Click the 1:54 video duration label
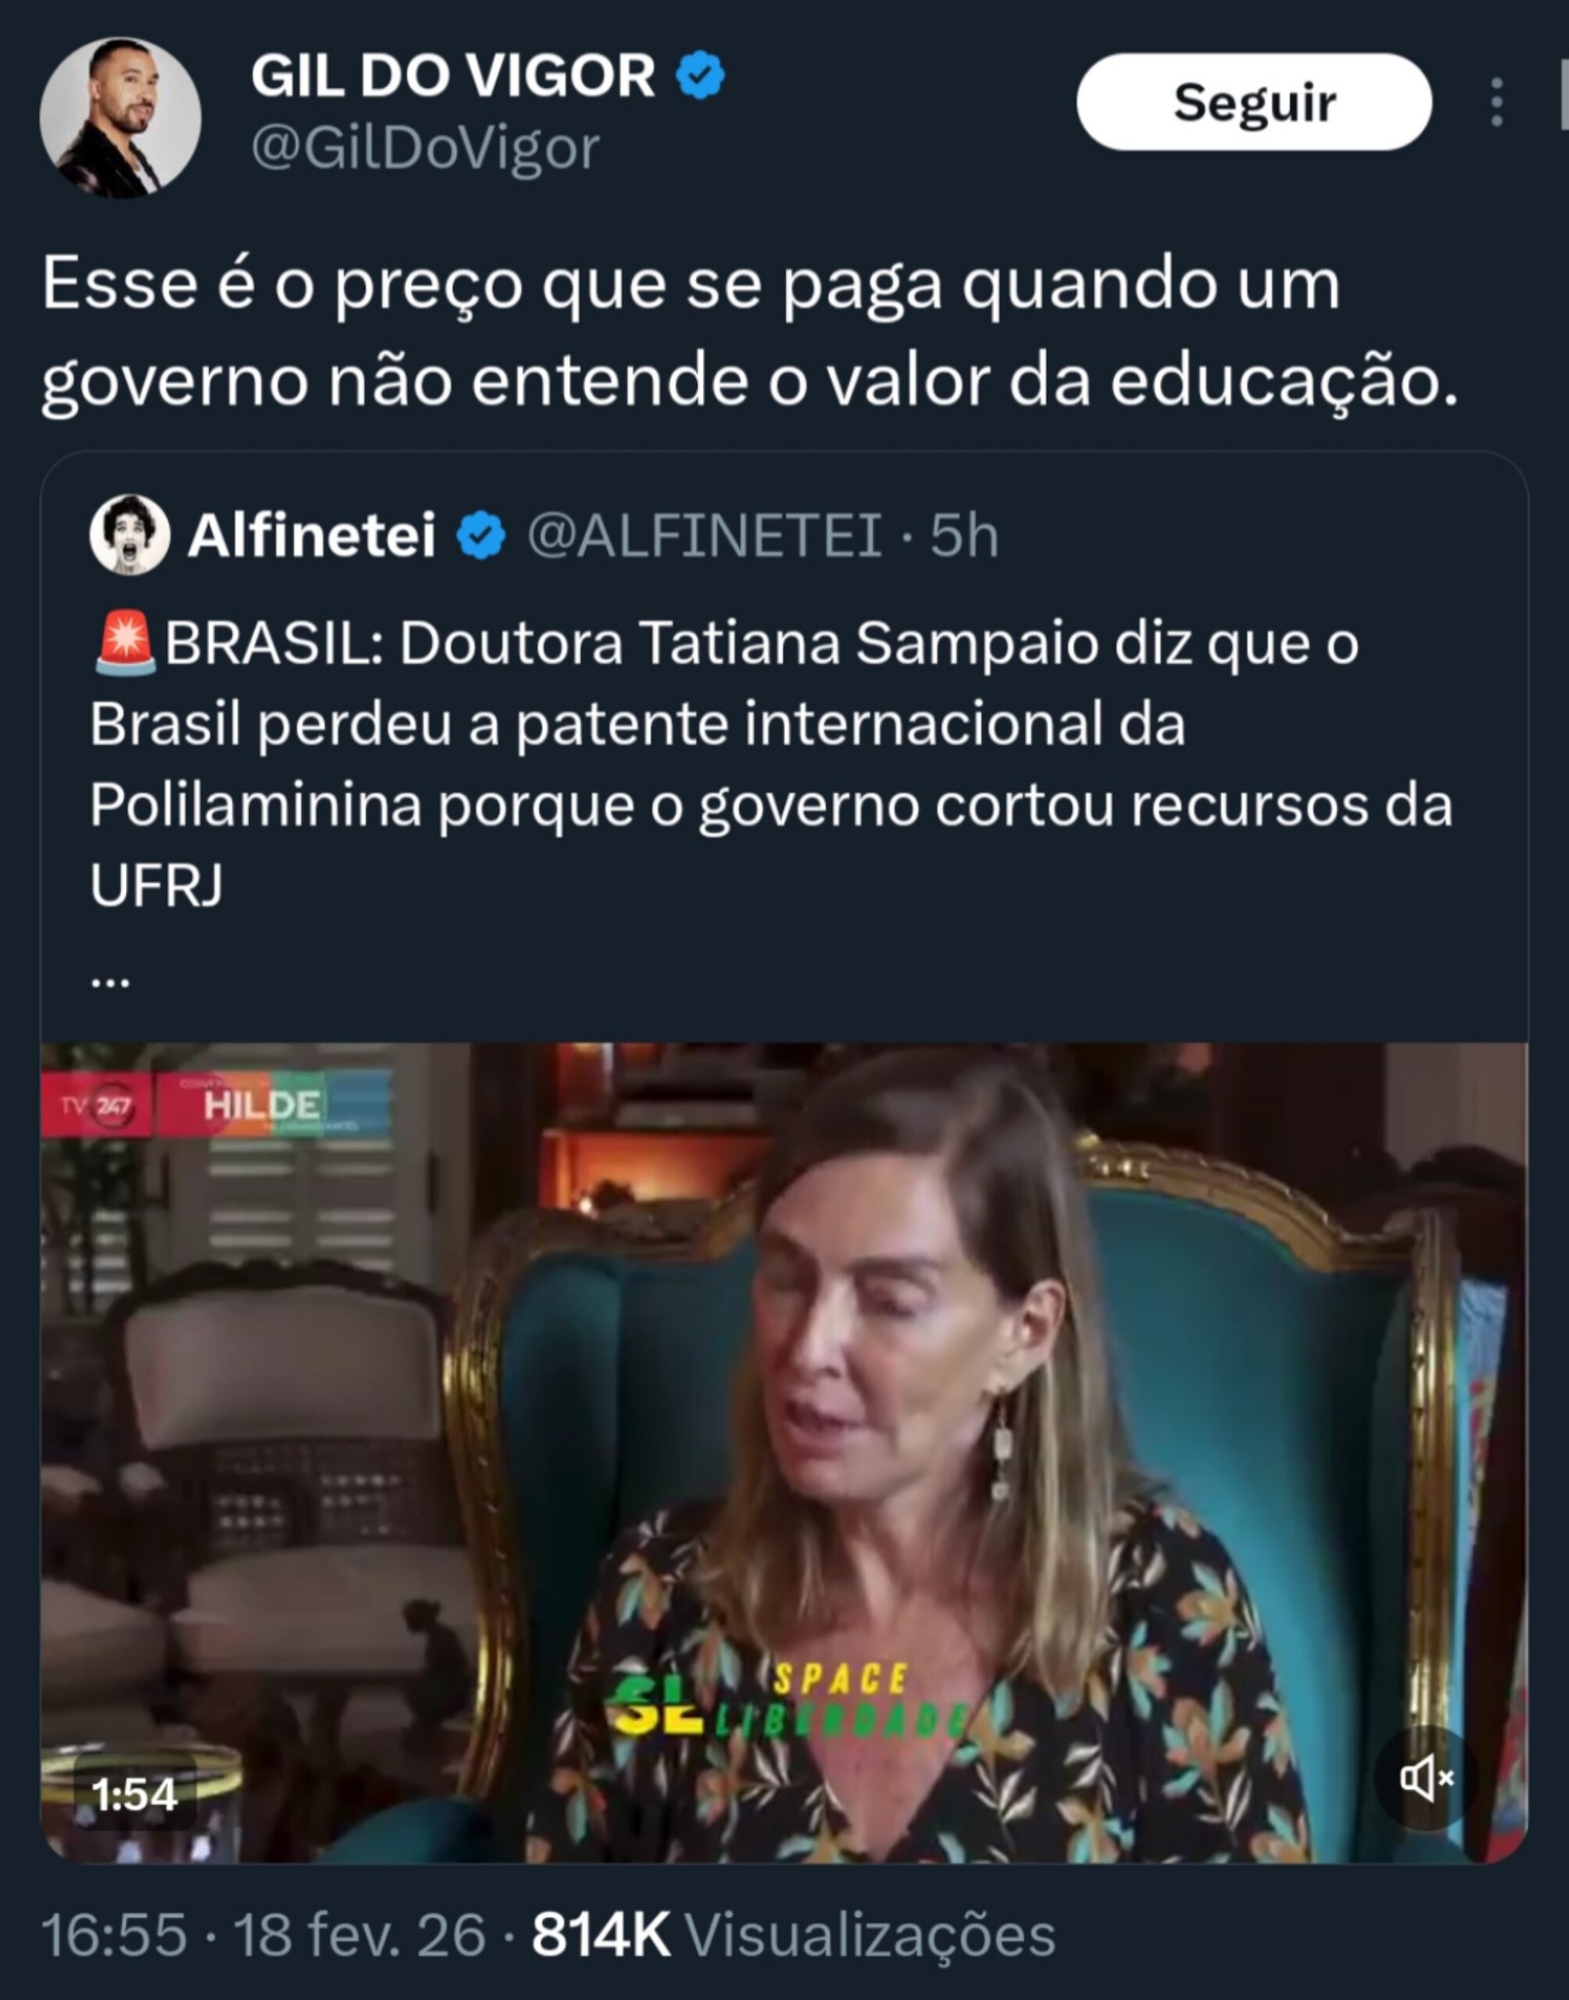Viewport: 1569px width, 2000px height. [x=134, y=1794]
